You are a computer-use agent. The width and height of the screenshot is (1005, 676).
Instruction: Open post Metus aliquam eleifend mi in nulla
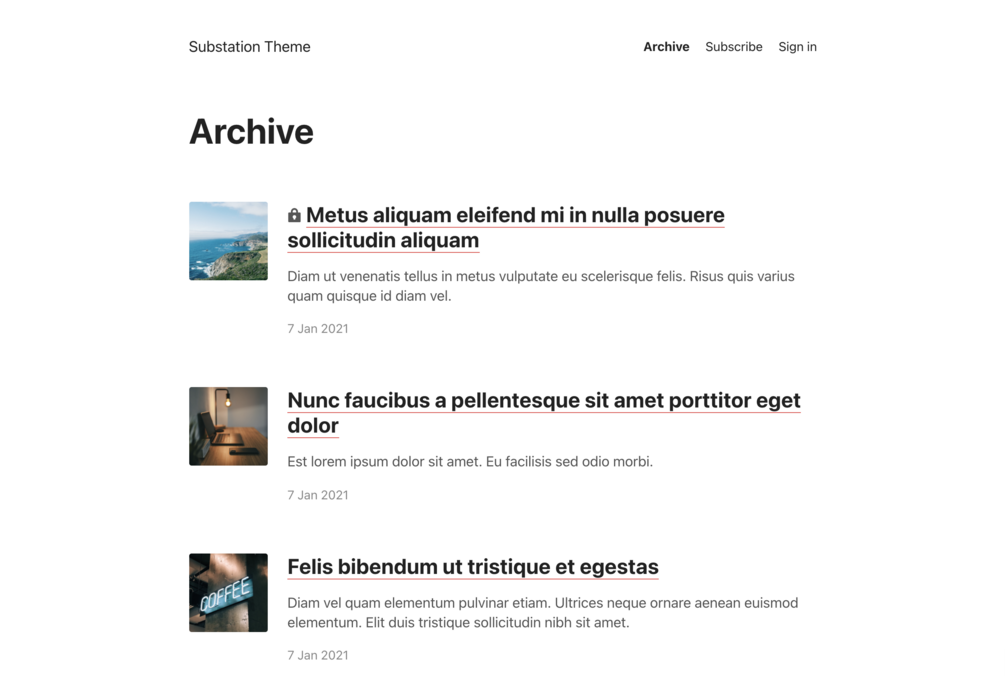pos(506,227)
